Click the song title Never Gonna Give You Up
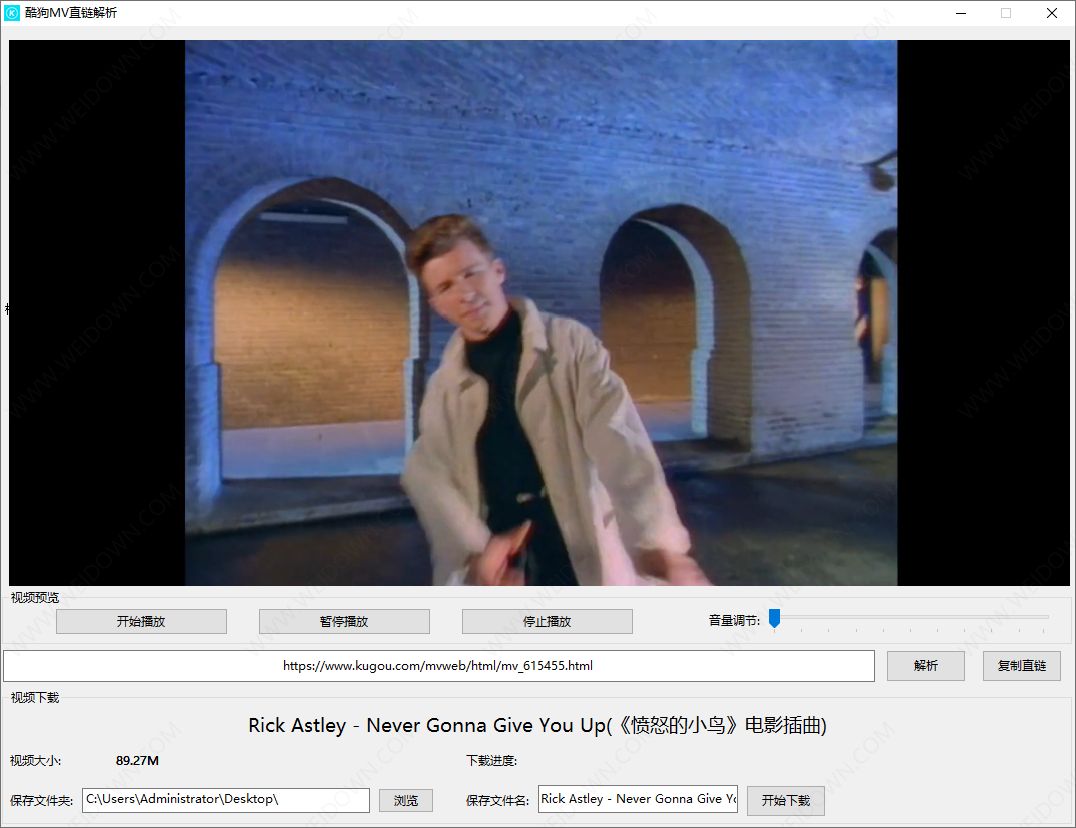Image resolution: width=1076 pixels, height=828 pixels. pos(537,726)
